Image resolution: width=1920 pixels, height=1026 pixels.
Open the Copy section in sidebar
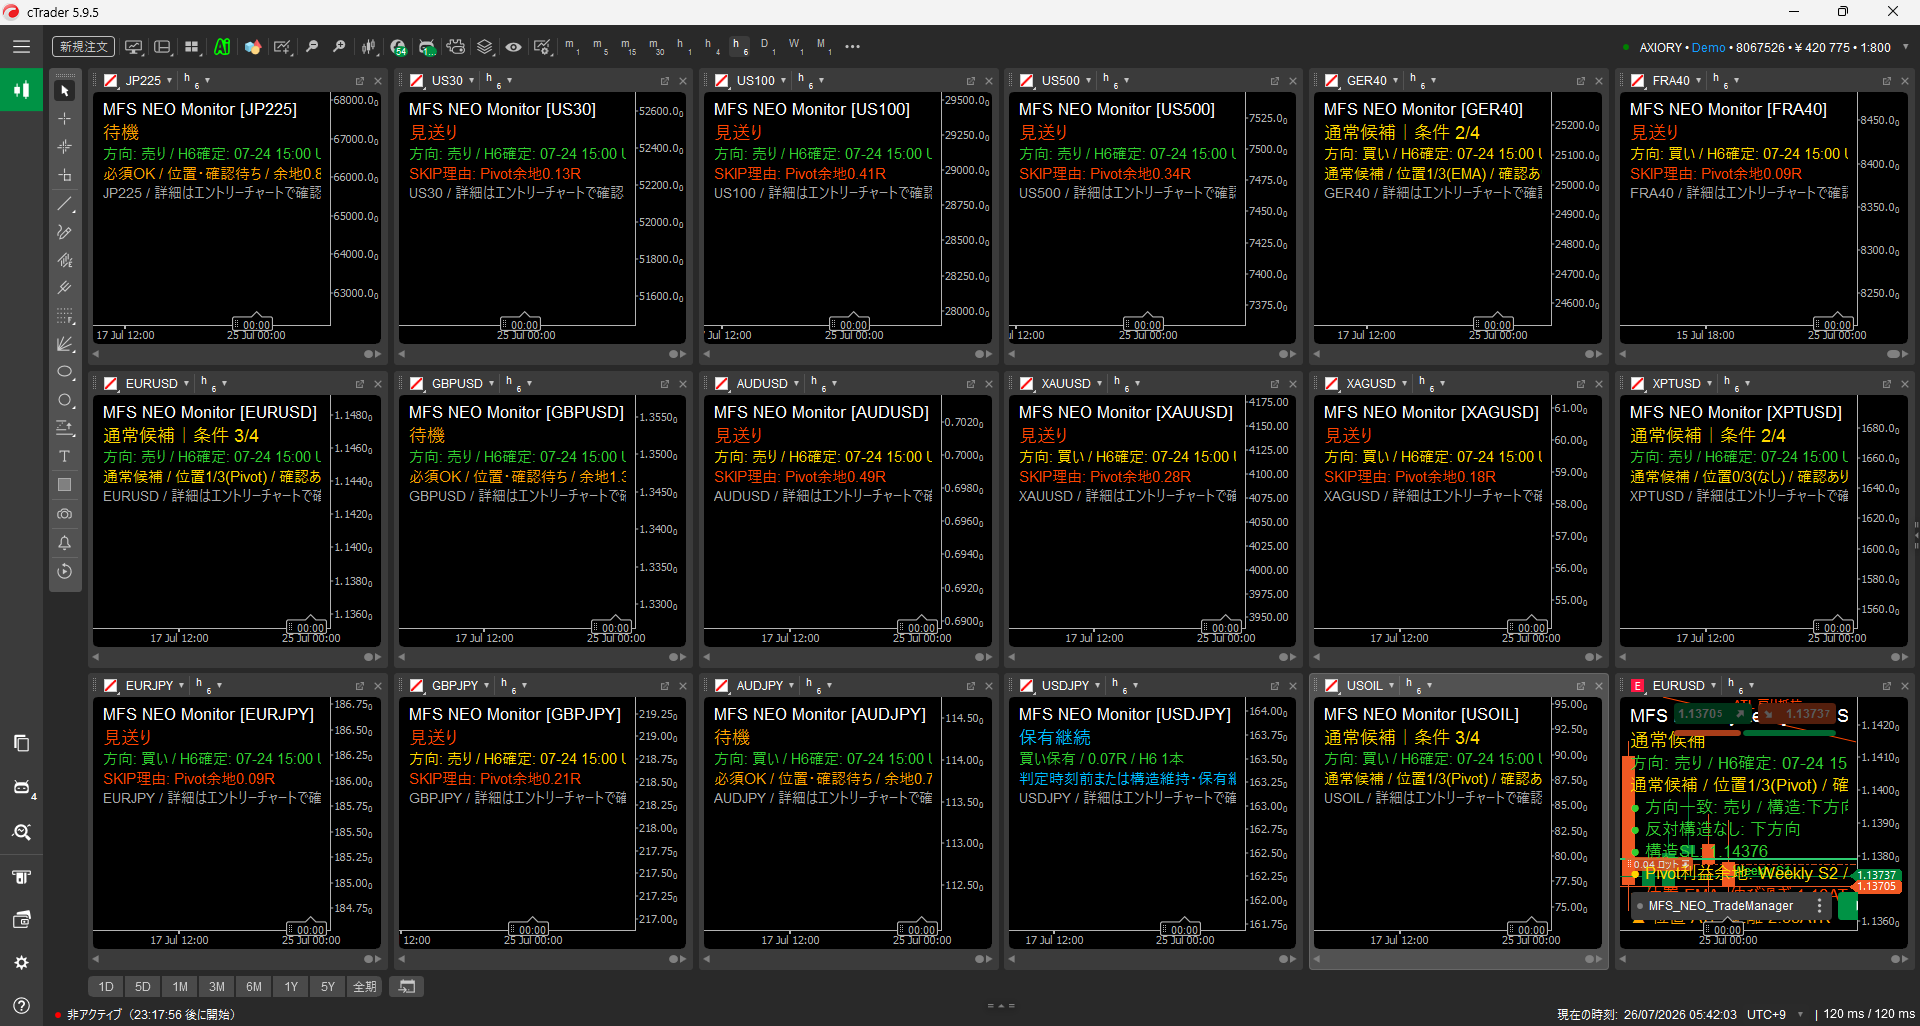click(21, 743)
